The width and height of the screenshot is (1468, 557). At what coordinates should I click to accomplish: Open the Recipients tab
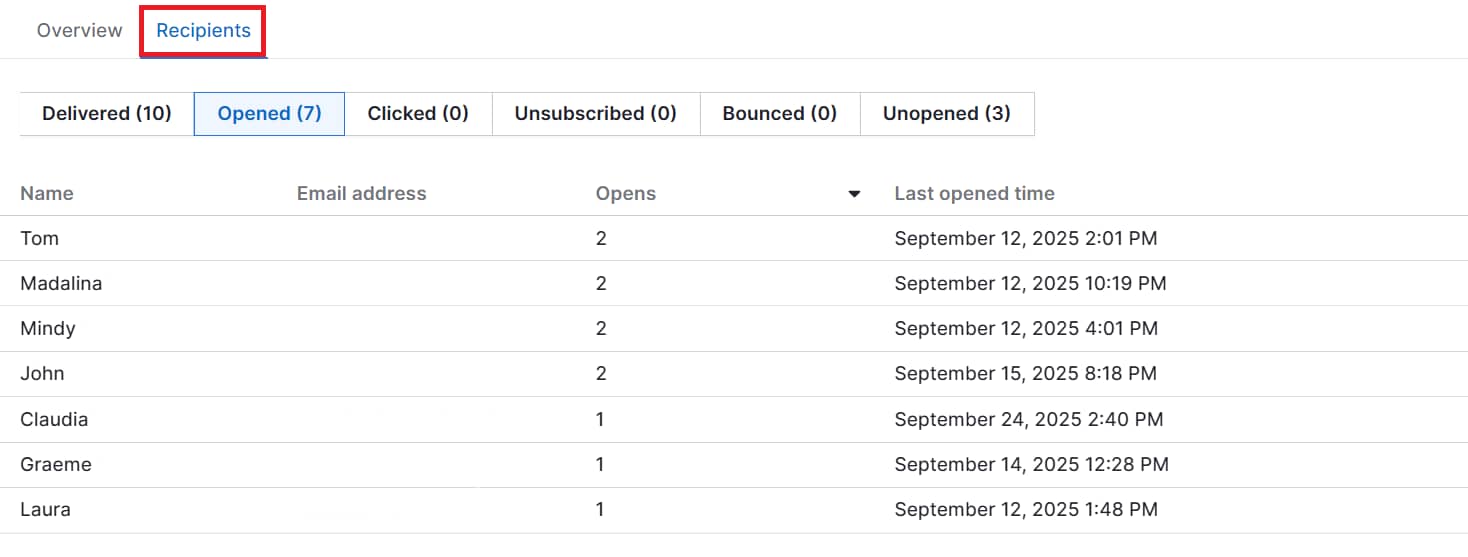click(x=203, y=30)
